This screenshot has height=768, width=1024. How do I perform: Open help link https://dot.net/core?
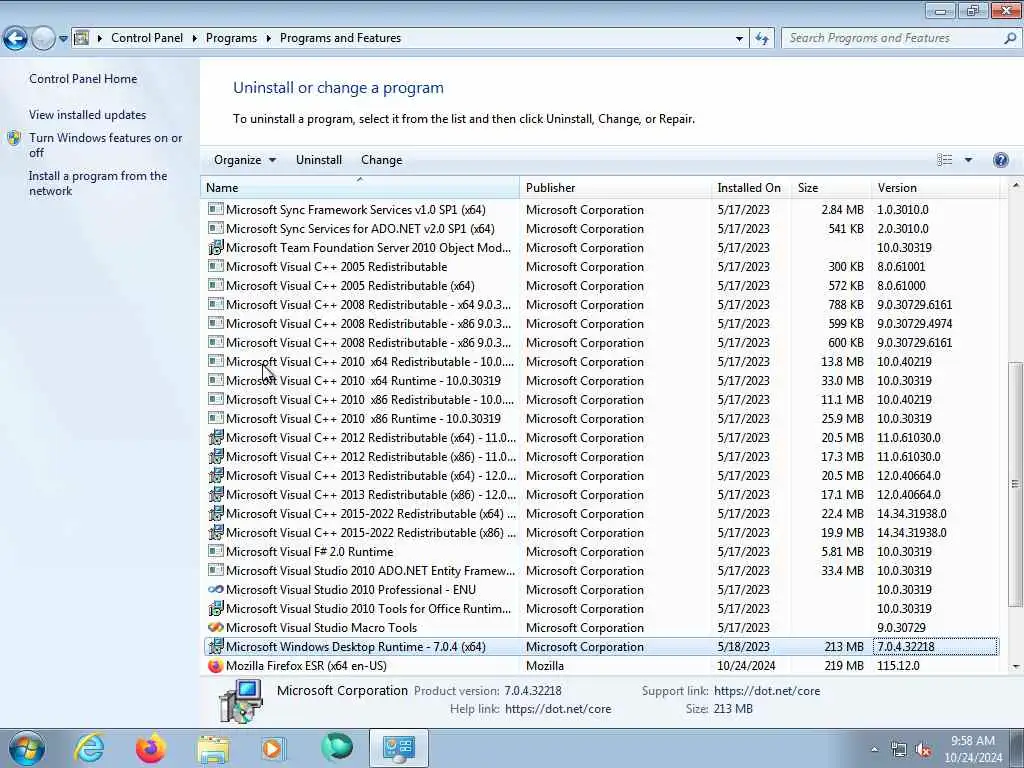point(558,709)
